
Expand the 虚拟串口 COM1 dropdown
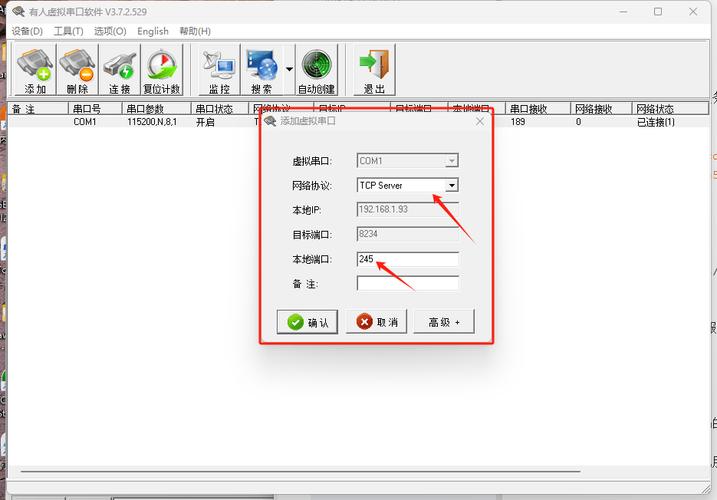click(451, 160)
